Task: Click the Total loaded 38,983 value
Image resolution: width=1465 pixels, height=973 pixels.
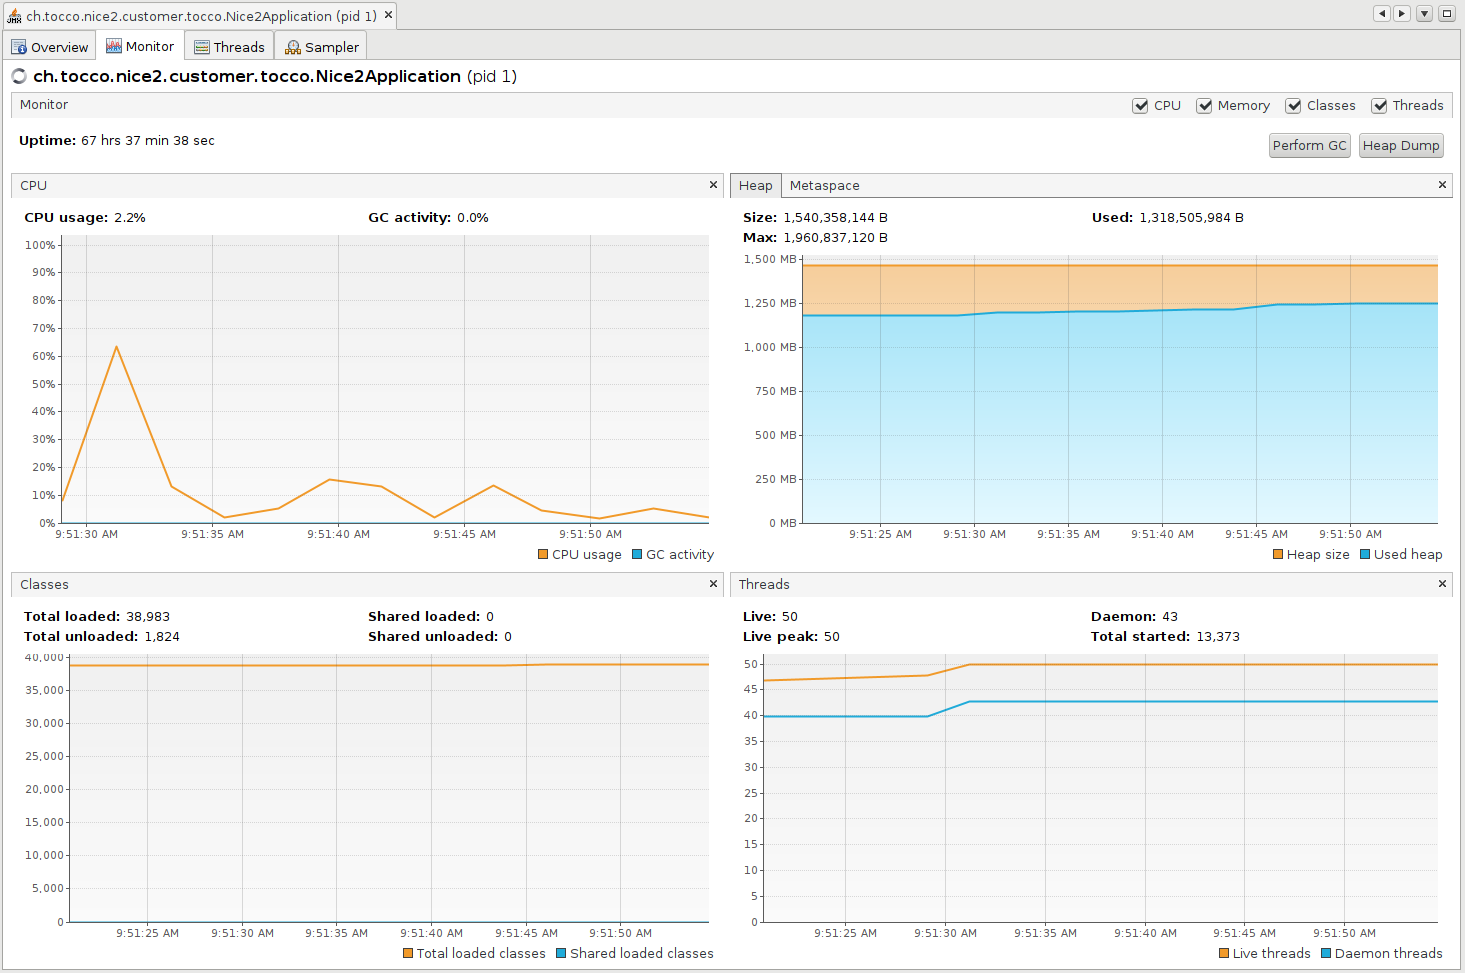Action: 148,617
